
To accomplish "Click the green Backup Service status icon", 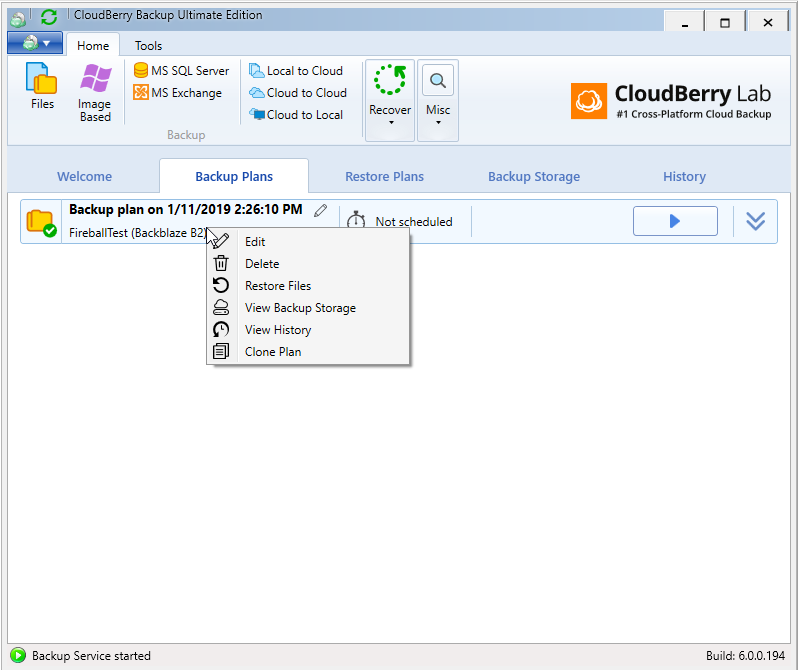I will point(18,655).
